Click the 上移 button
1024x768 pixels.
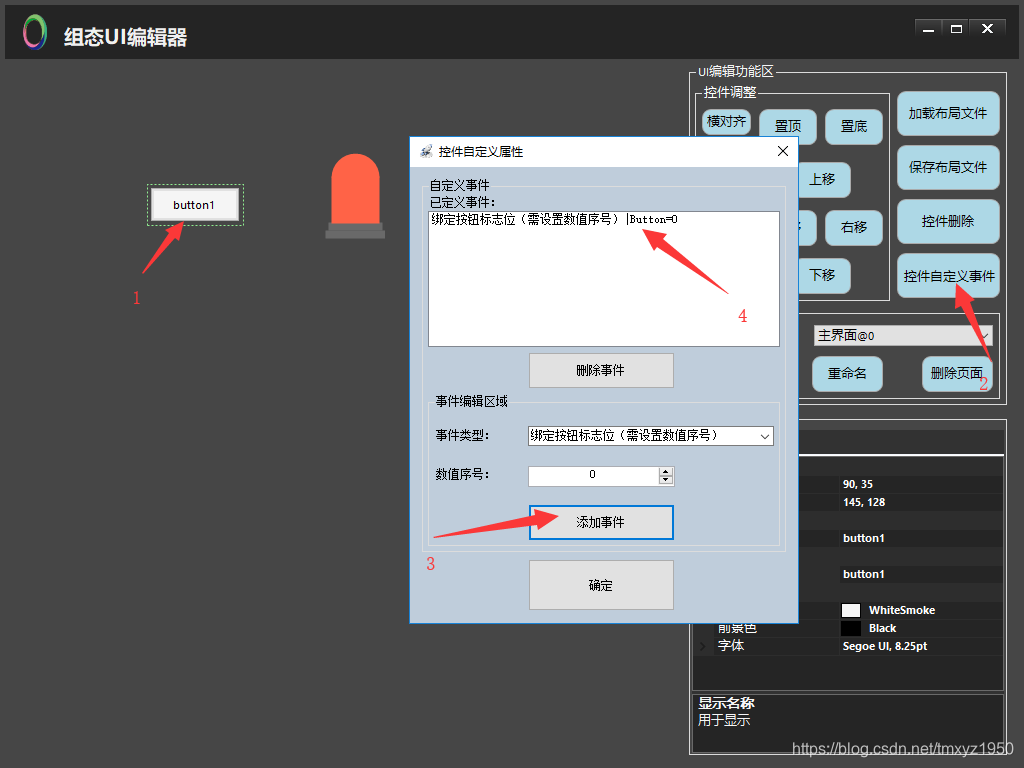click(824, 180)
